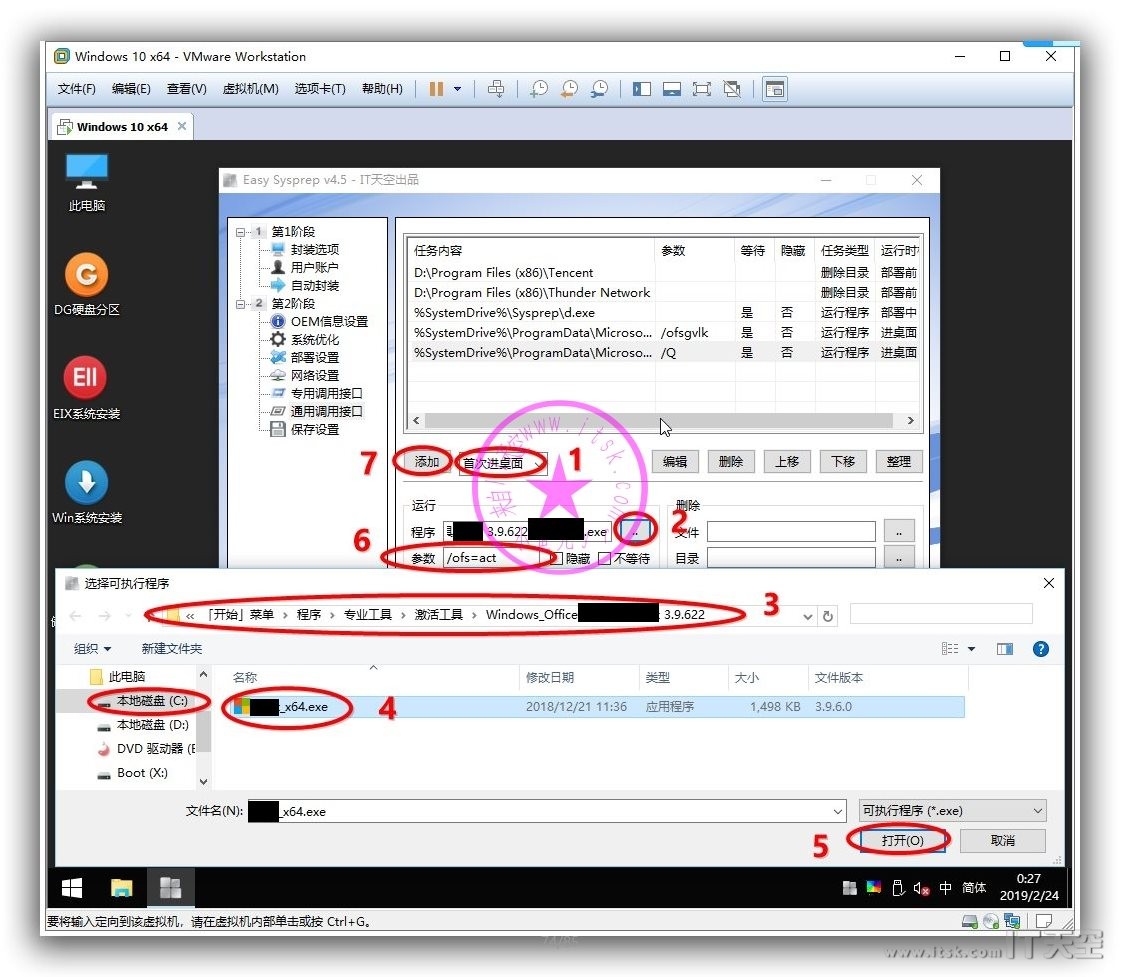
Task: Select the Thunder Network task row
Action: (x=664, y=292)
